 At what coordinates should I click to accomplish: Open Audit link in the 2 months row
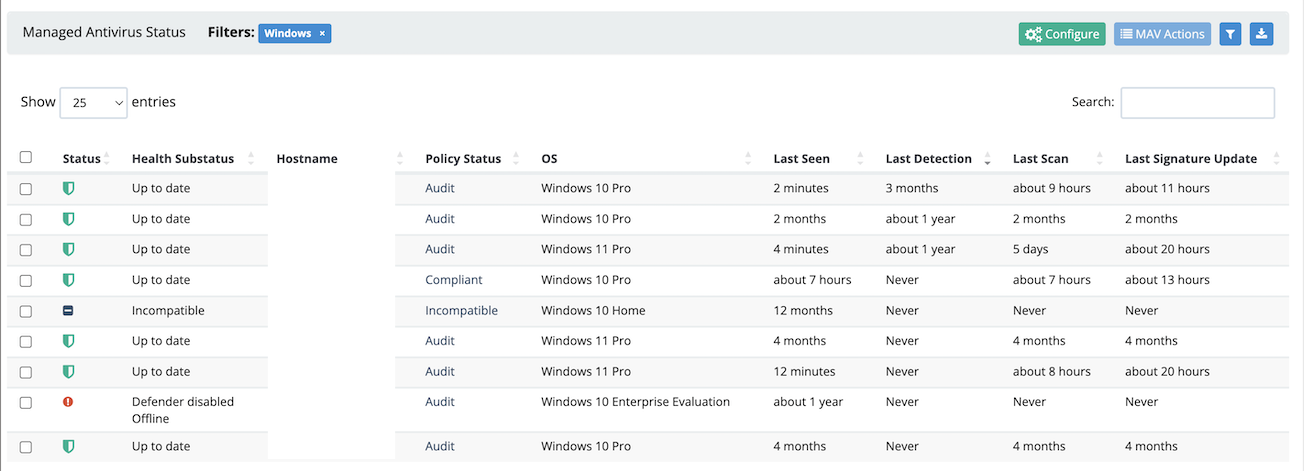tap(440, 219)
